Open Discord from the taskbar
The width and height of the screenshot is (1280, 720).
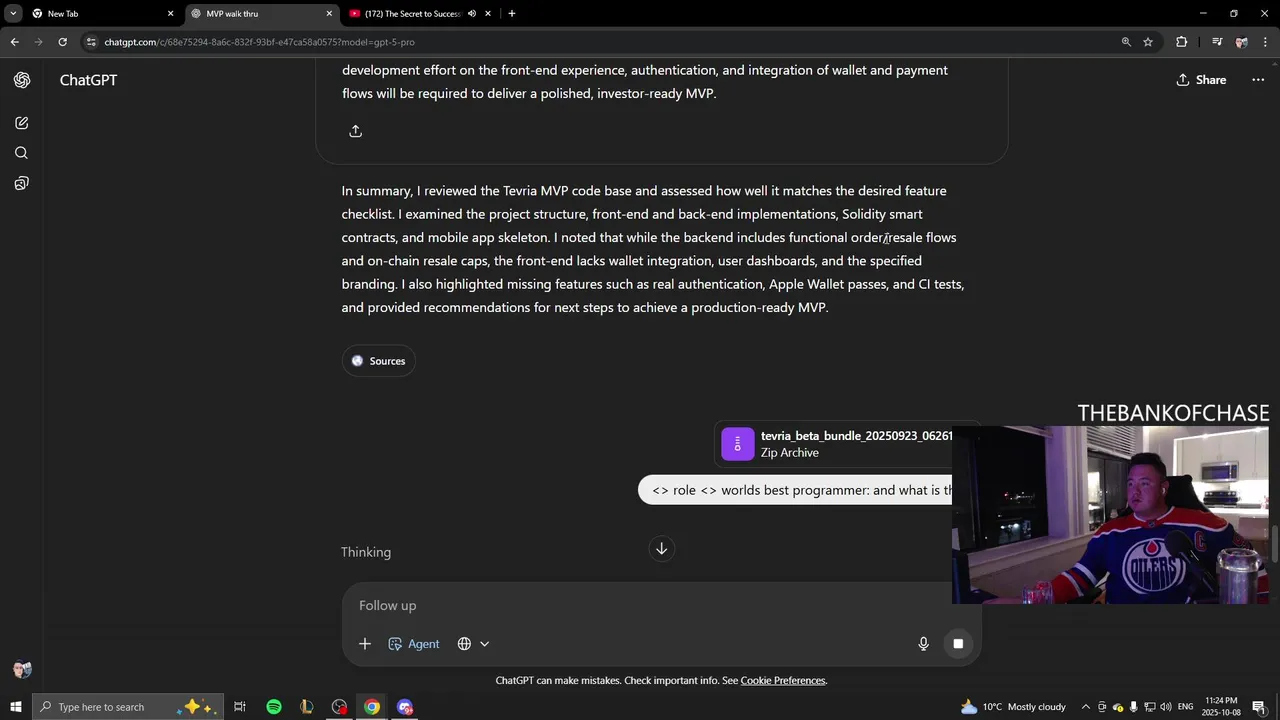click(x=405, y=707)
